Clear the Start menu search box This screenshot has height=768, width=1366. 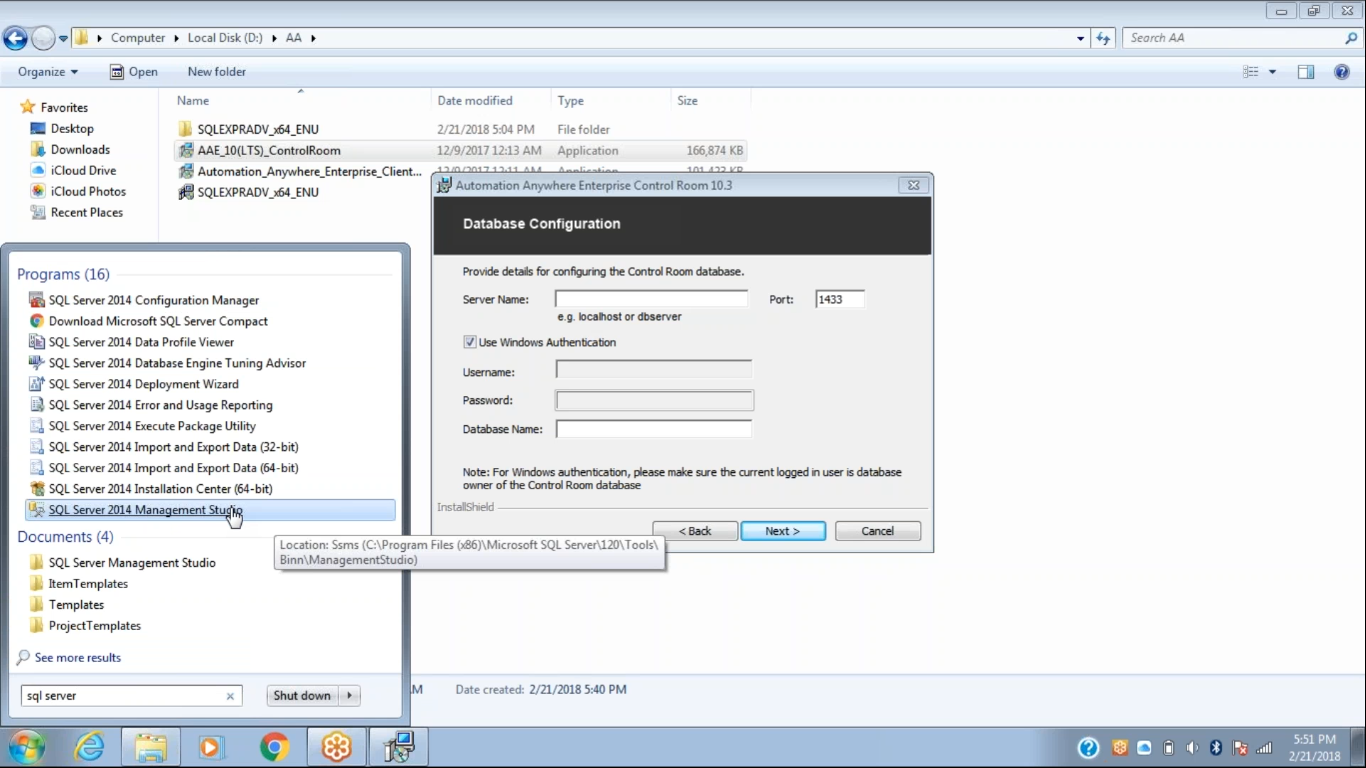(x=230, y=696)
